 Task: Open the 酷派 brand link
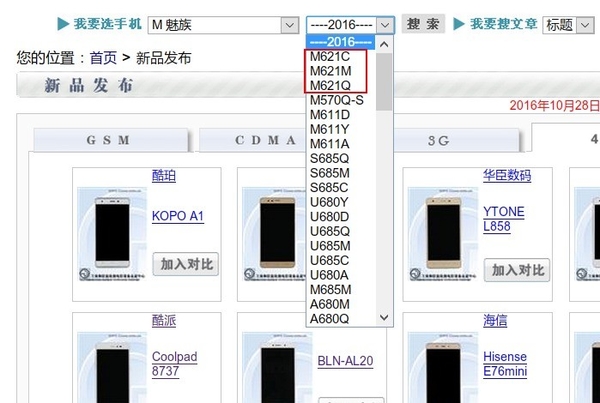click(164, 320)
